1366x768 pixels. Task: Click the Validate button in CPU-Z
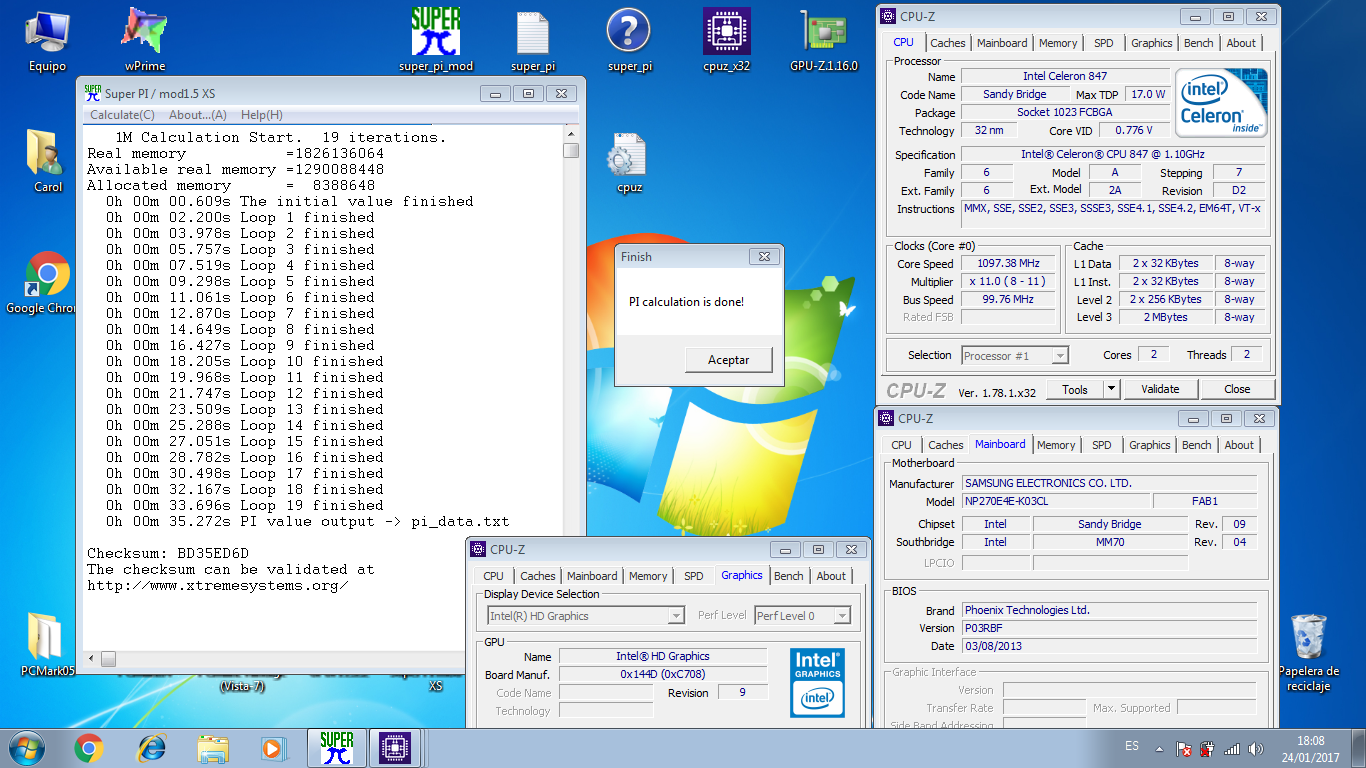1160,389
